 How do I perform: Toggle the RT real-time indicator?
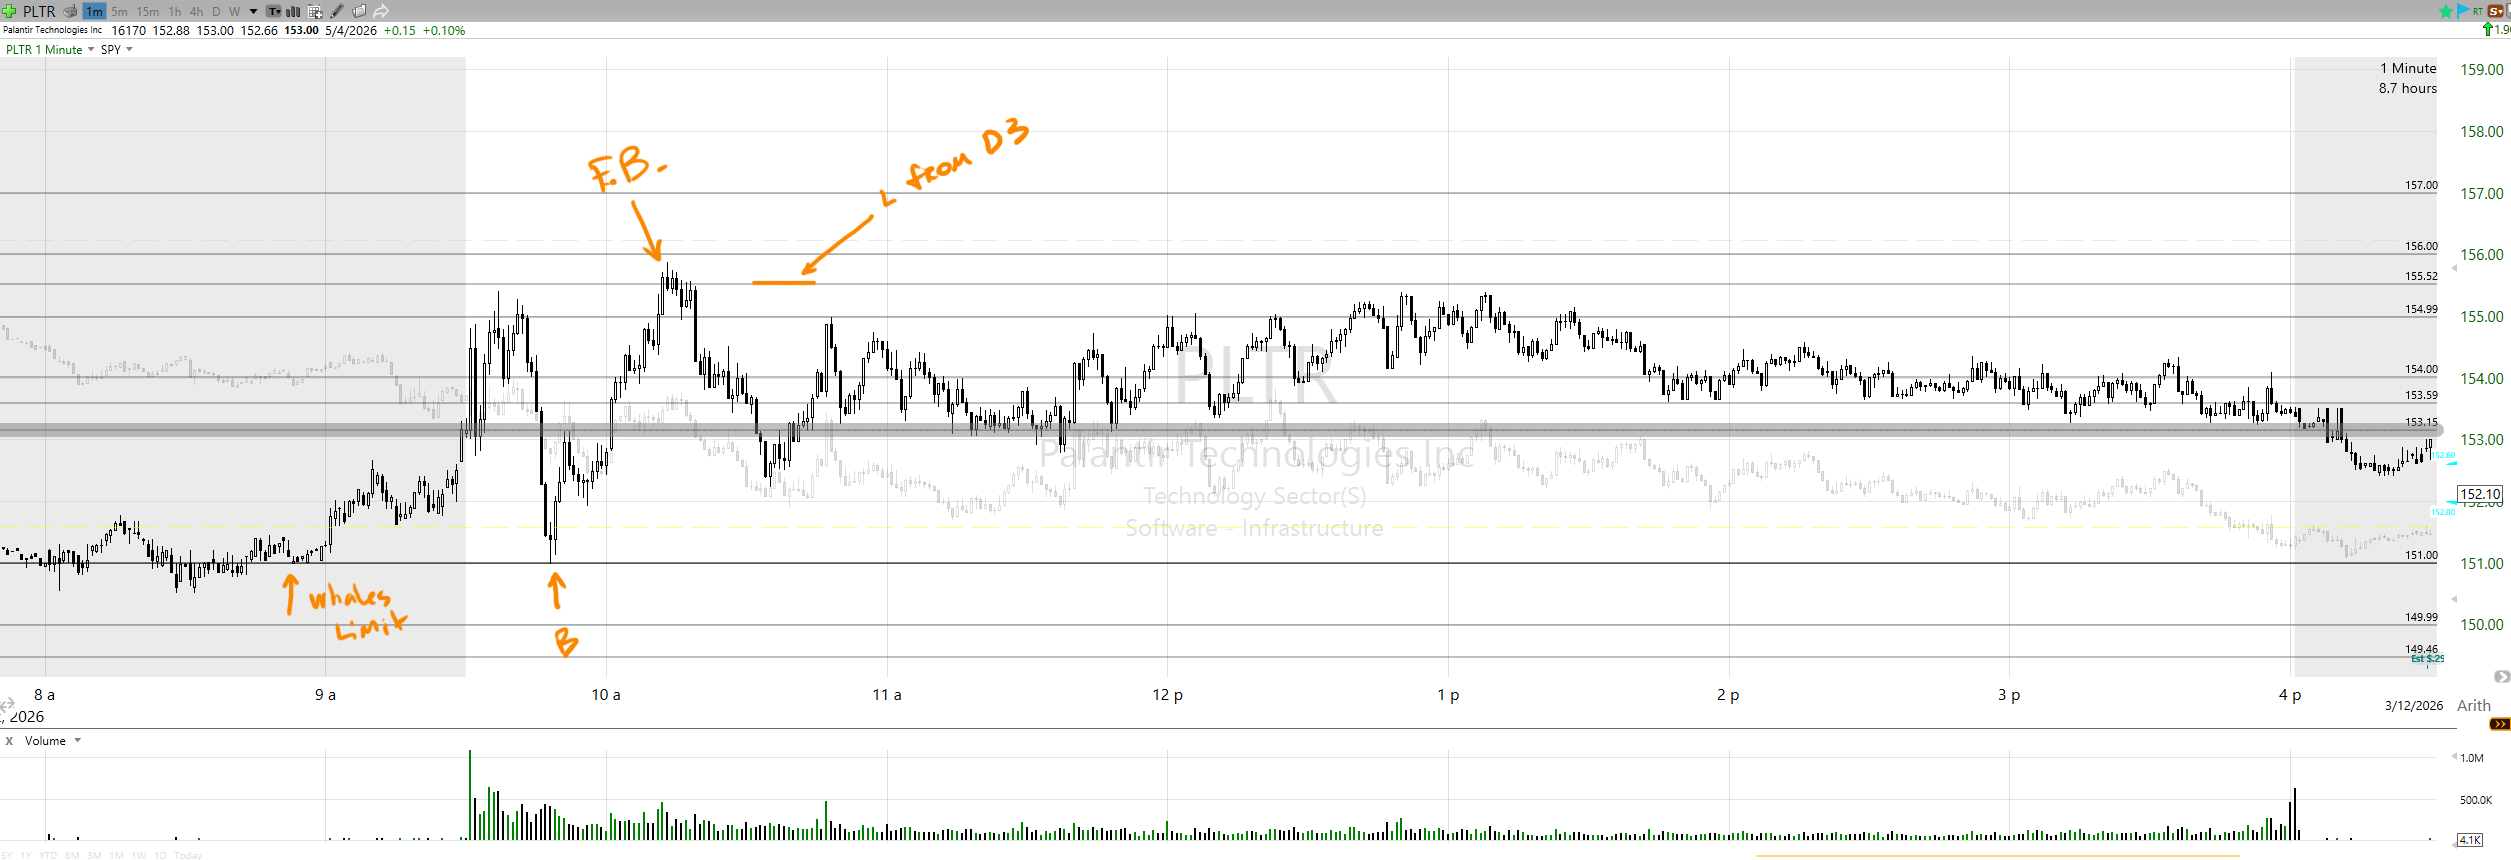2477,11
